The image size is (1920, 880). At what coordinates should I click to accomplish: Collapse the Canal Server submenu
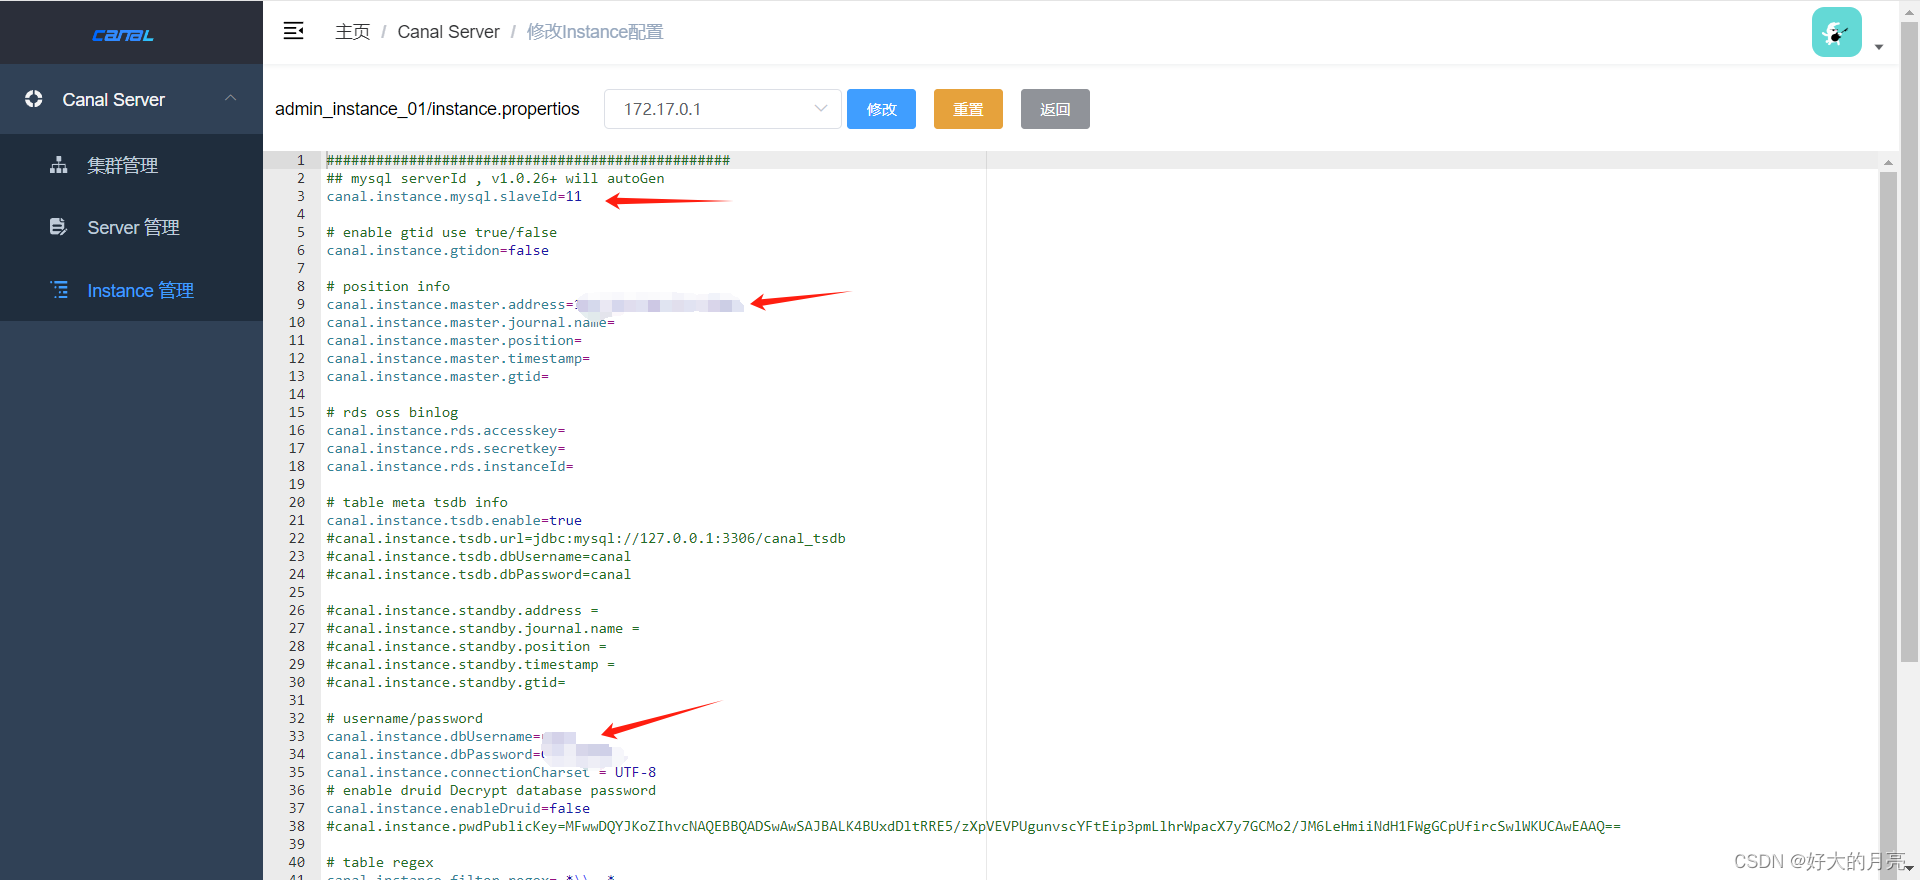pyautogui.click(x=231, y=98)
